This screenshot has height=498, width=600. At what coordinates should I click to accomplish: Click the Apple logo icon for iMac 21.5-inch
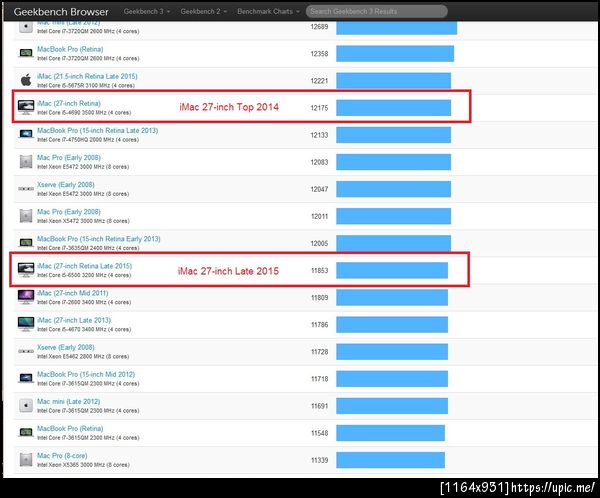(26, 80)
